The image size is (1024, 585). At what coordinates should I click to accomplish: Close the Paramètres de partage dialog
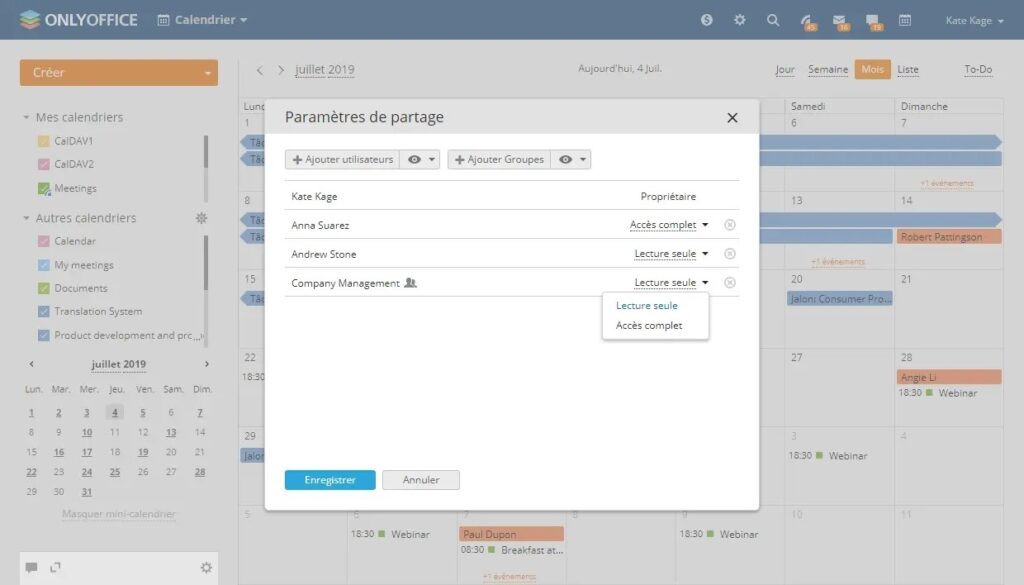point(732,118)
